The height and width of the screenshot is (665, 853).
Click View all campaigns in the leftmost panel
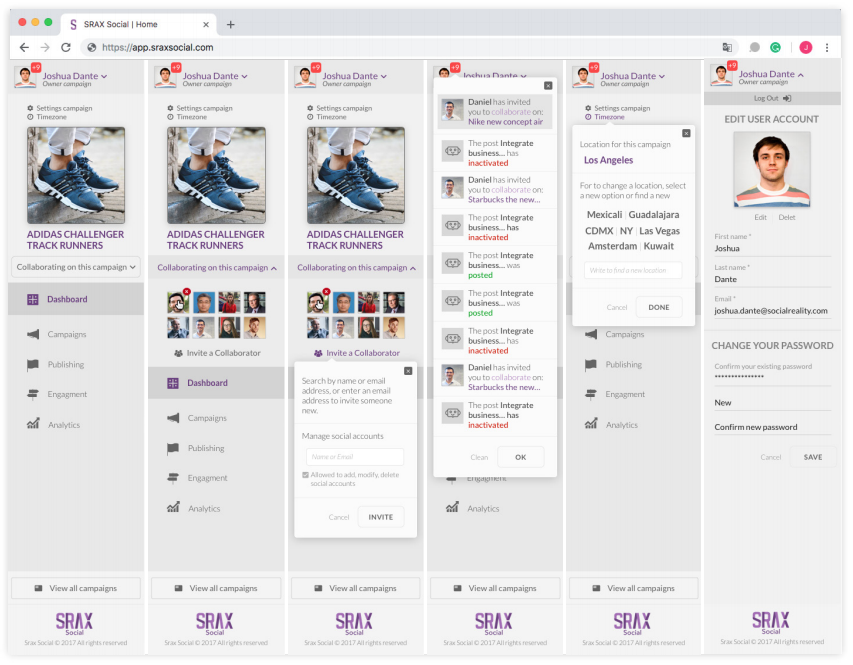pyautogui.click(x=76, y=588)
